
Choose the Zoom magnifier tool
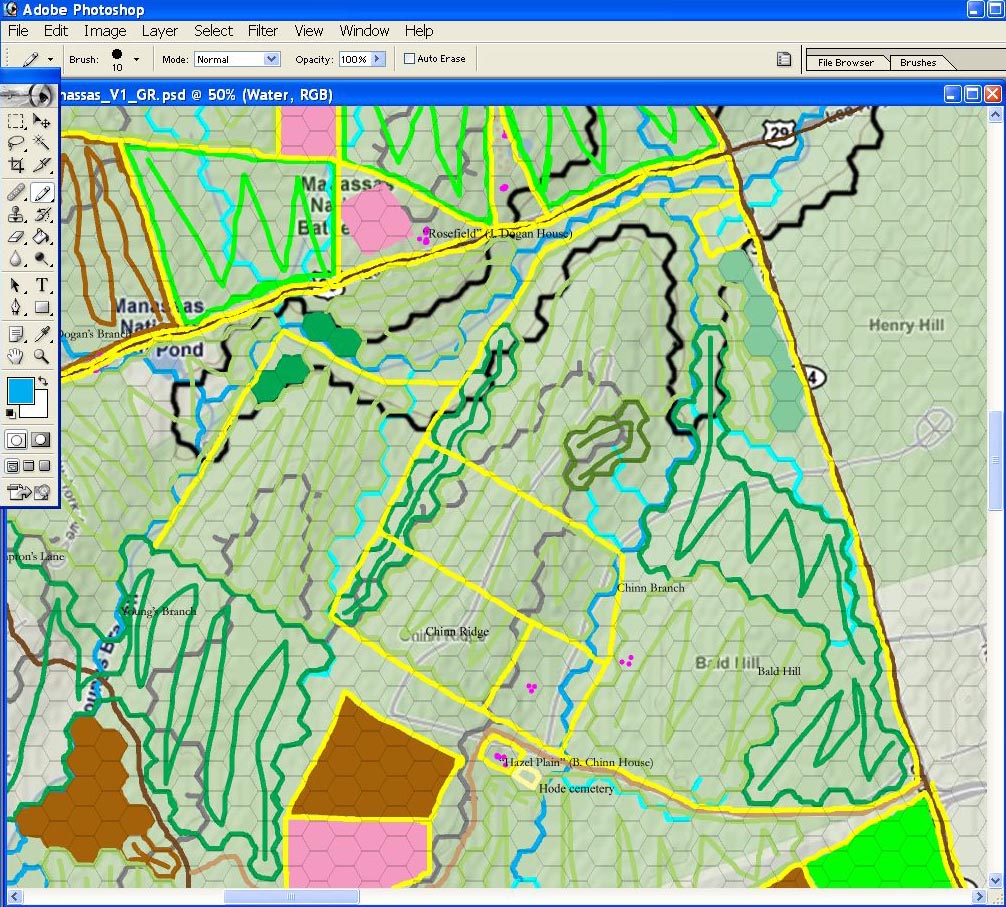pos(42,356)
